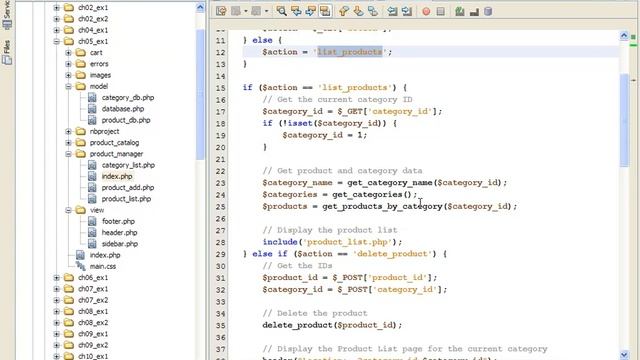Expand the images folder
This screenshot has height=360, width=640.
click(x=69, y=75)
